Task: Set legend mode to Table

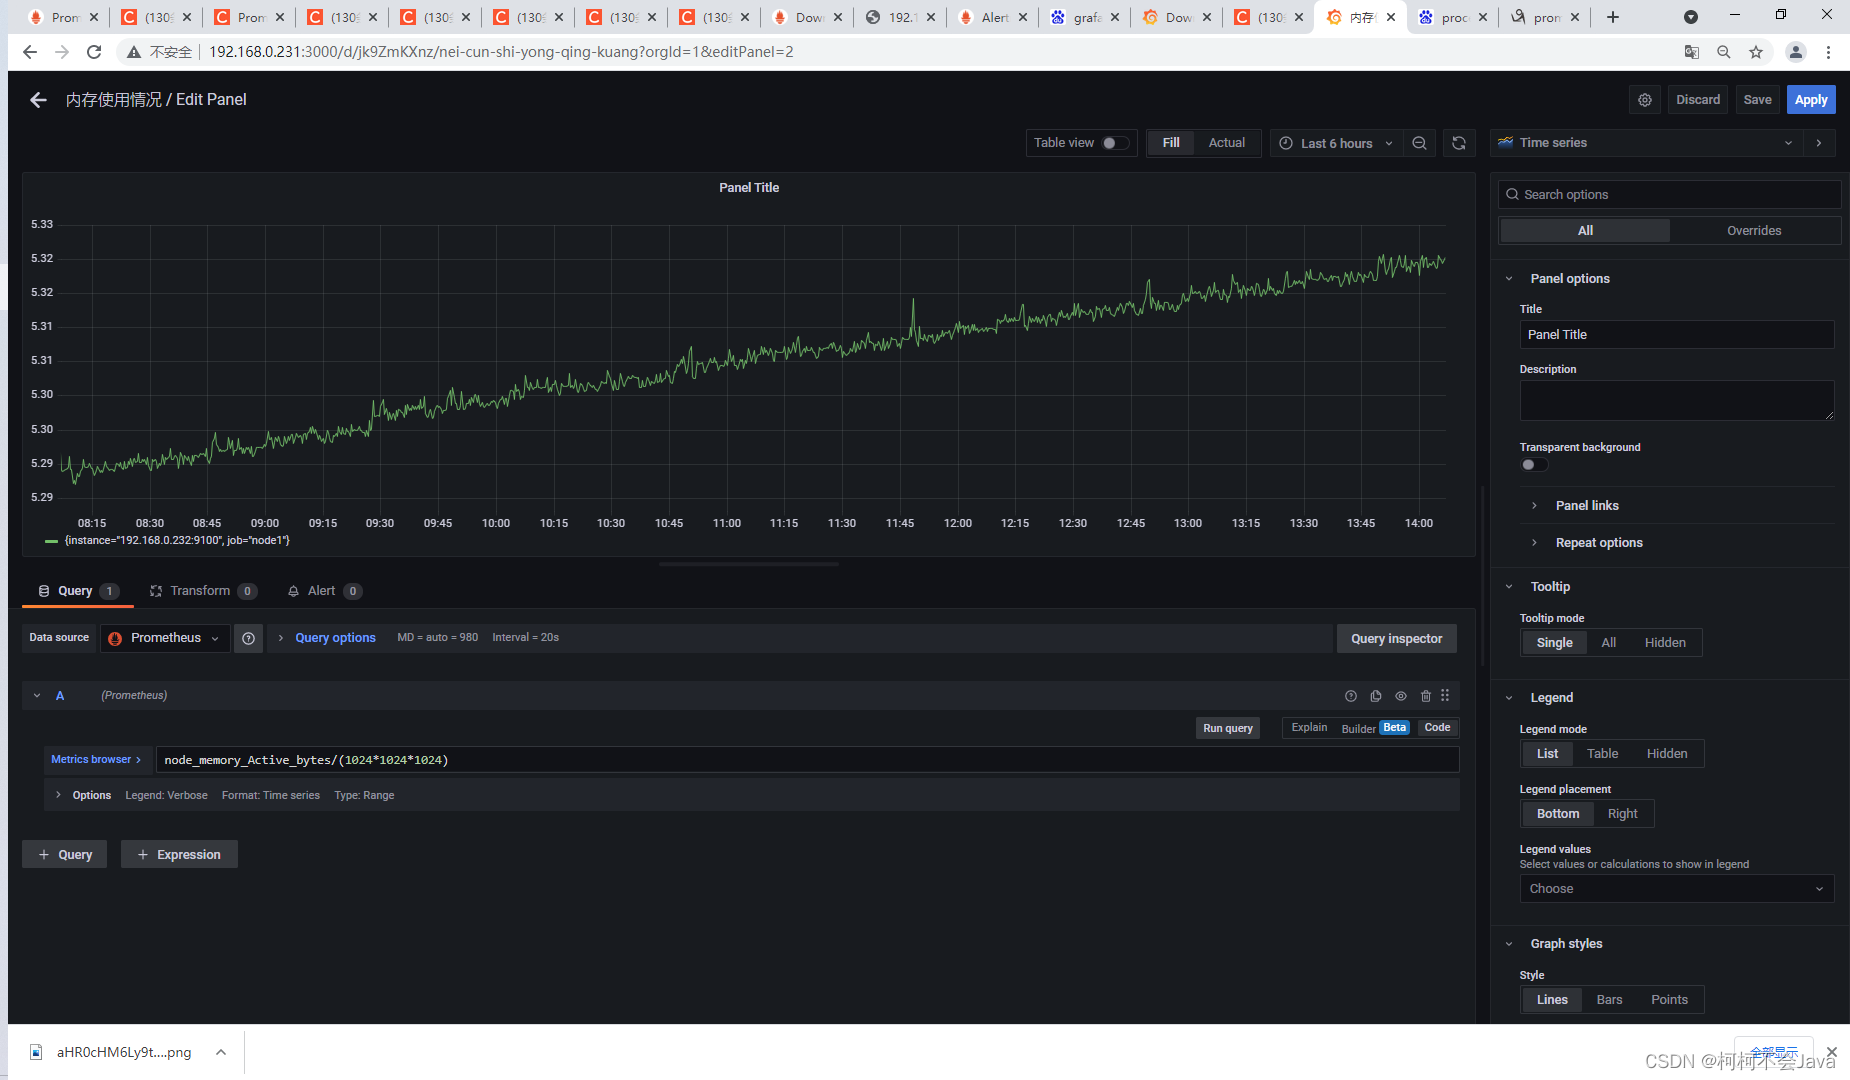Action: (1602, 754)
